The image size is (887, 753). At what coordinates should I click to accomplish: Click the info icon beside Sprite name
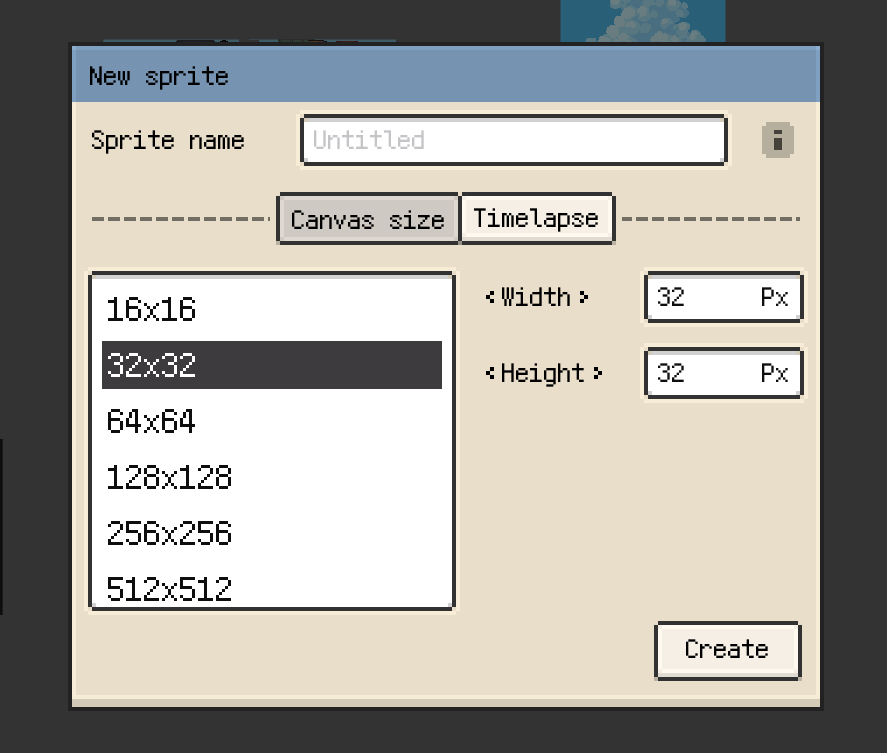777,140
